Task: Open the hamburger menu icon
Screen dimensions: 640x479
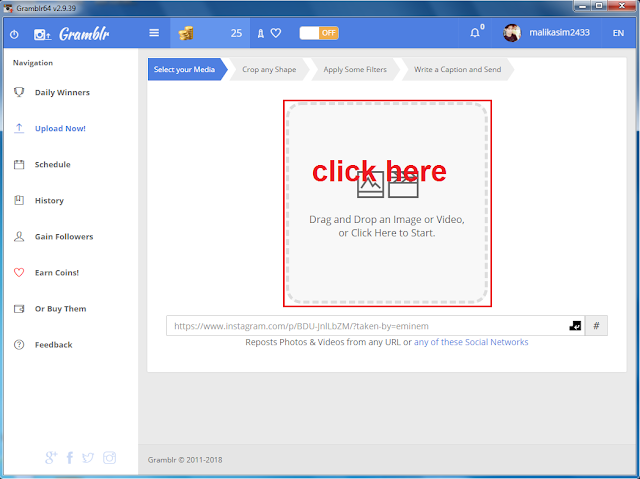Action: 154,33
